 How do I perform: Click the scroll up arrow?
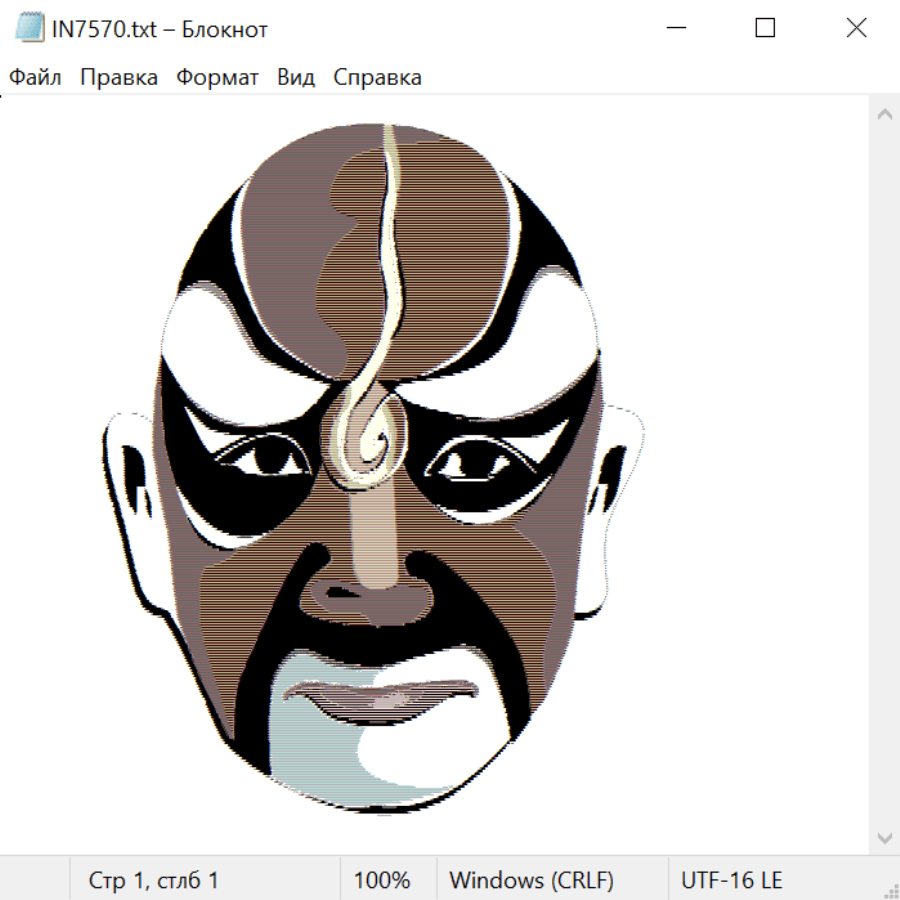[x=884, y=115]
